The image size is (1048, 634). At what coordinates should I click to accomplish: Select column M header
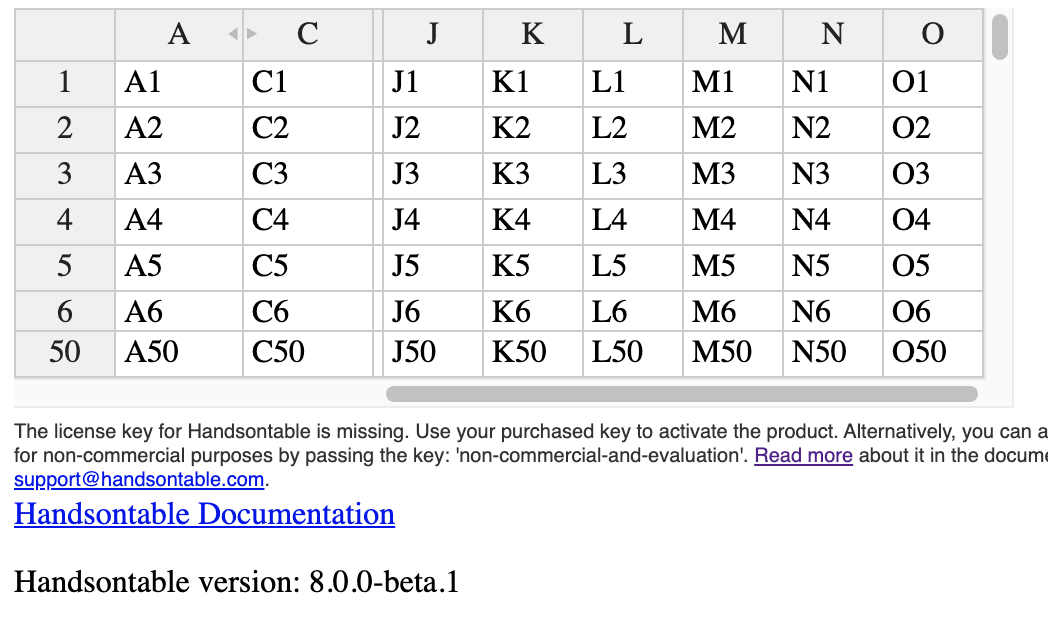pos(732,35)
